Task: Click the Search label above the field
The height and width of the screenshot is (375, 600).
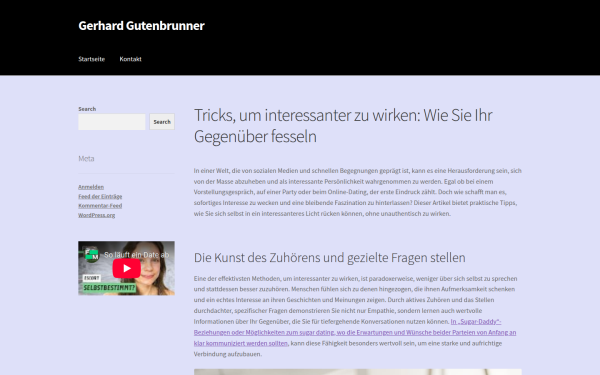Action: 87,109
